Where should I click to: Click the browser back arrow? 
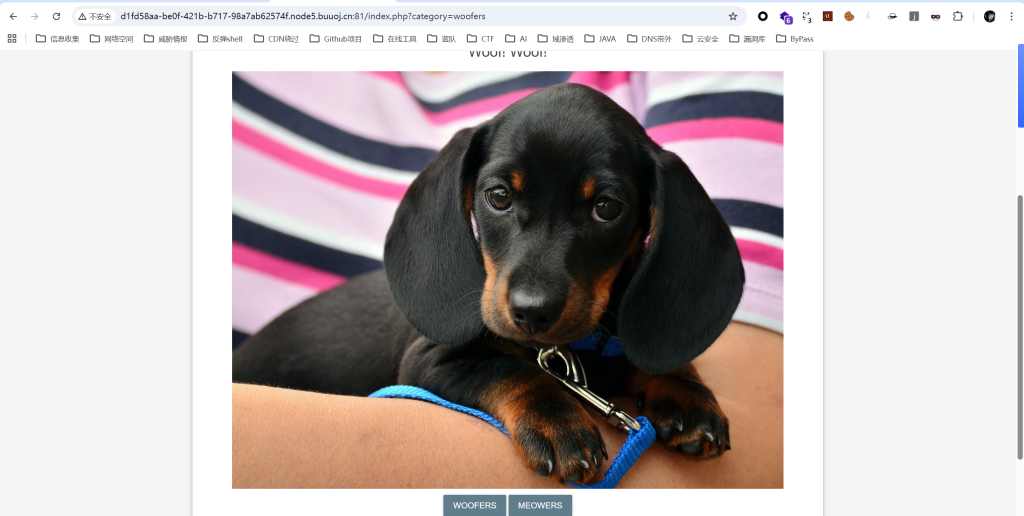coord(13,16)
